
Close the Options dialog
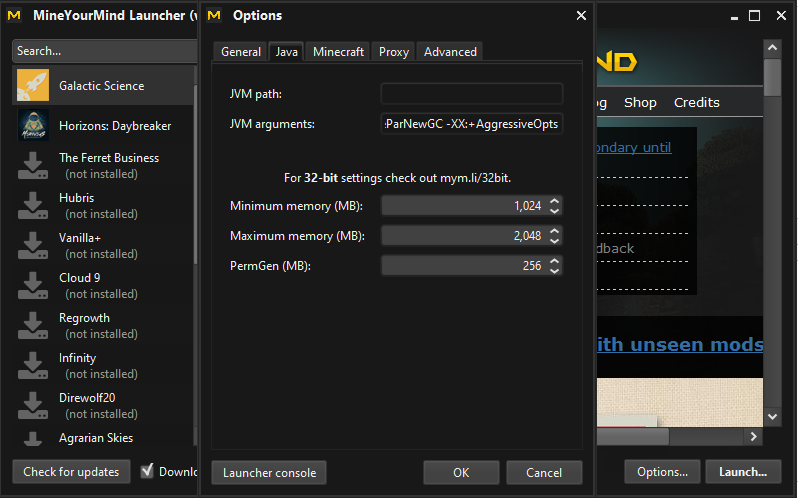pos(581,16)
